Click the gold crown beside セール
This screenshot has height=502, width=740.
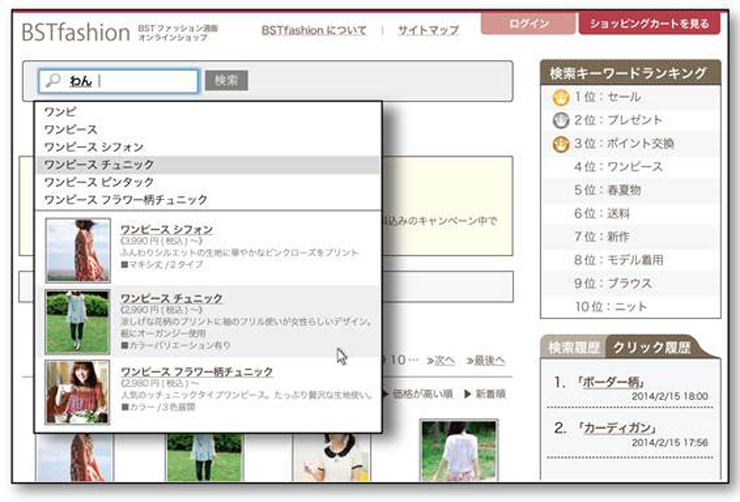560,98
